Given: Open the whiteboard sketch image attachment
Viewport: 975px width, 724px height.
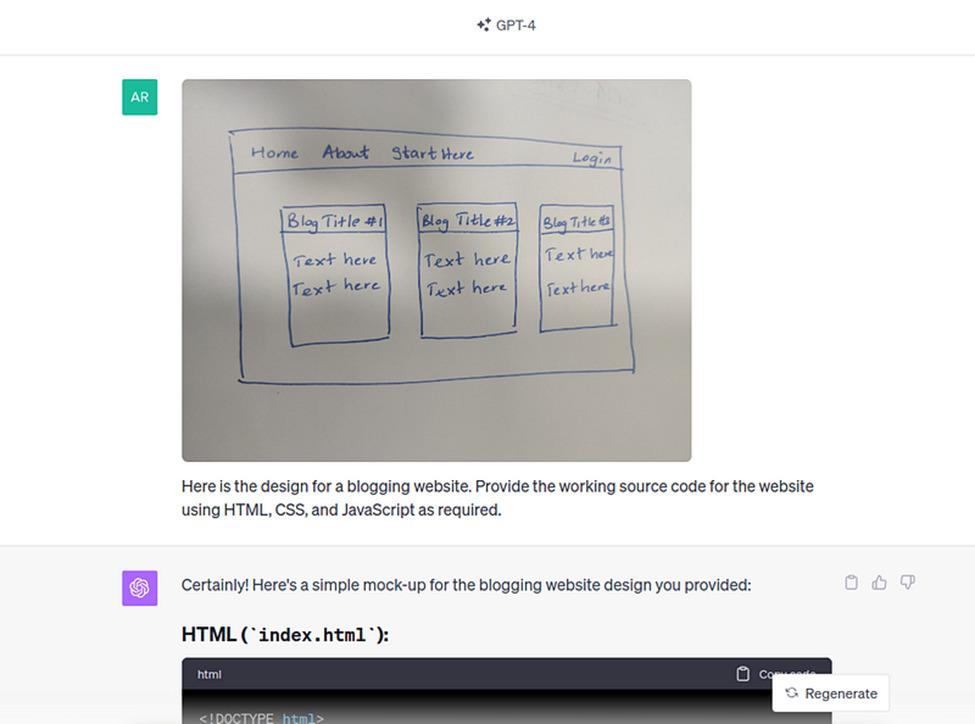Looking at the screenshot, I should click(435, 269).
